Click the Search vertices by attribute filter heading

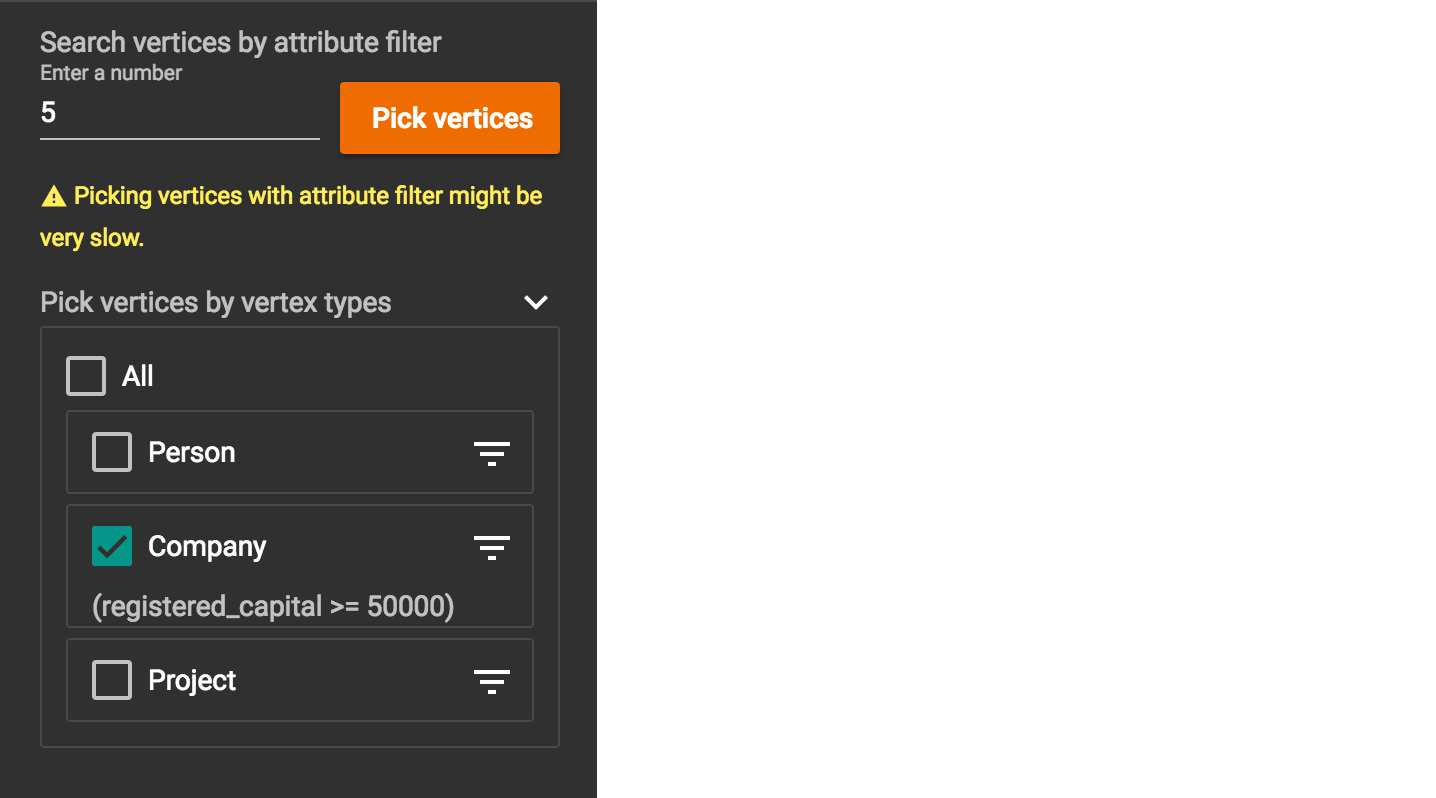point(241,42)
